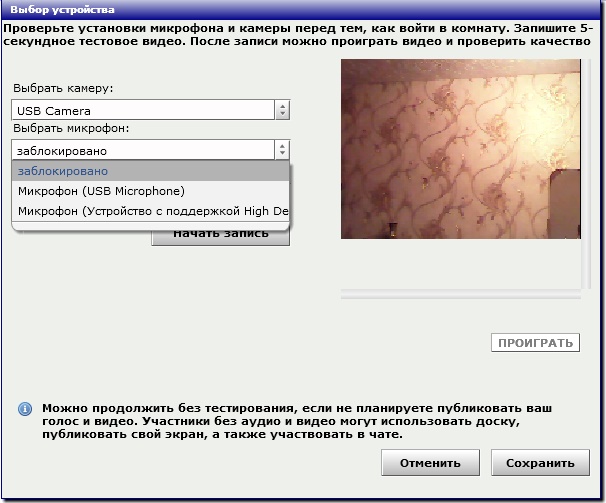The height and width of the screenshot is (503, 606).
Task: Open the camera selection combo box
Action: [x=150, y=110]
